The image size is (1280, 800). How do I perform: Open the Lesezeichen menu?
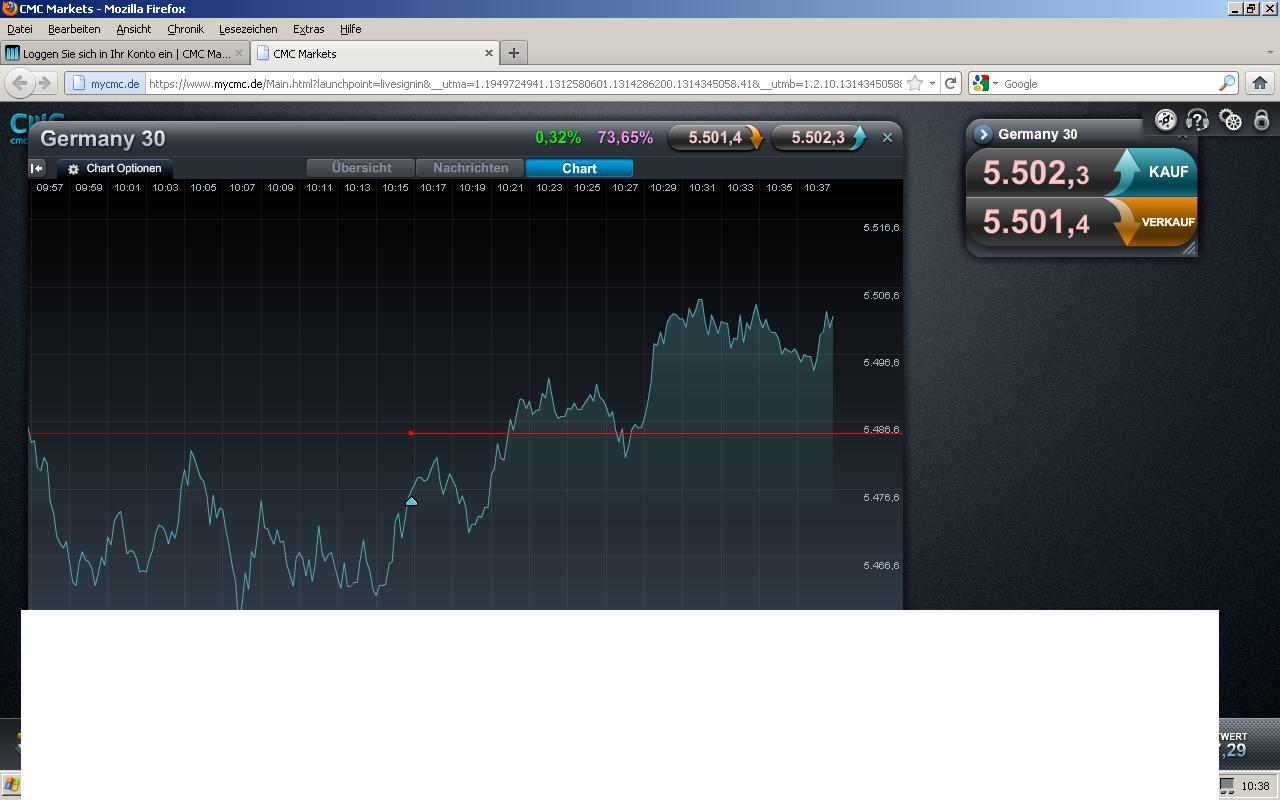coord(248,29)
